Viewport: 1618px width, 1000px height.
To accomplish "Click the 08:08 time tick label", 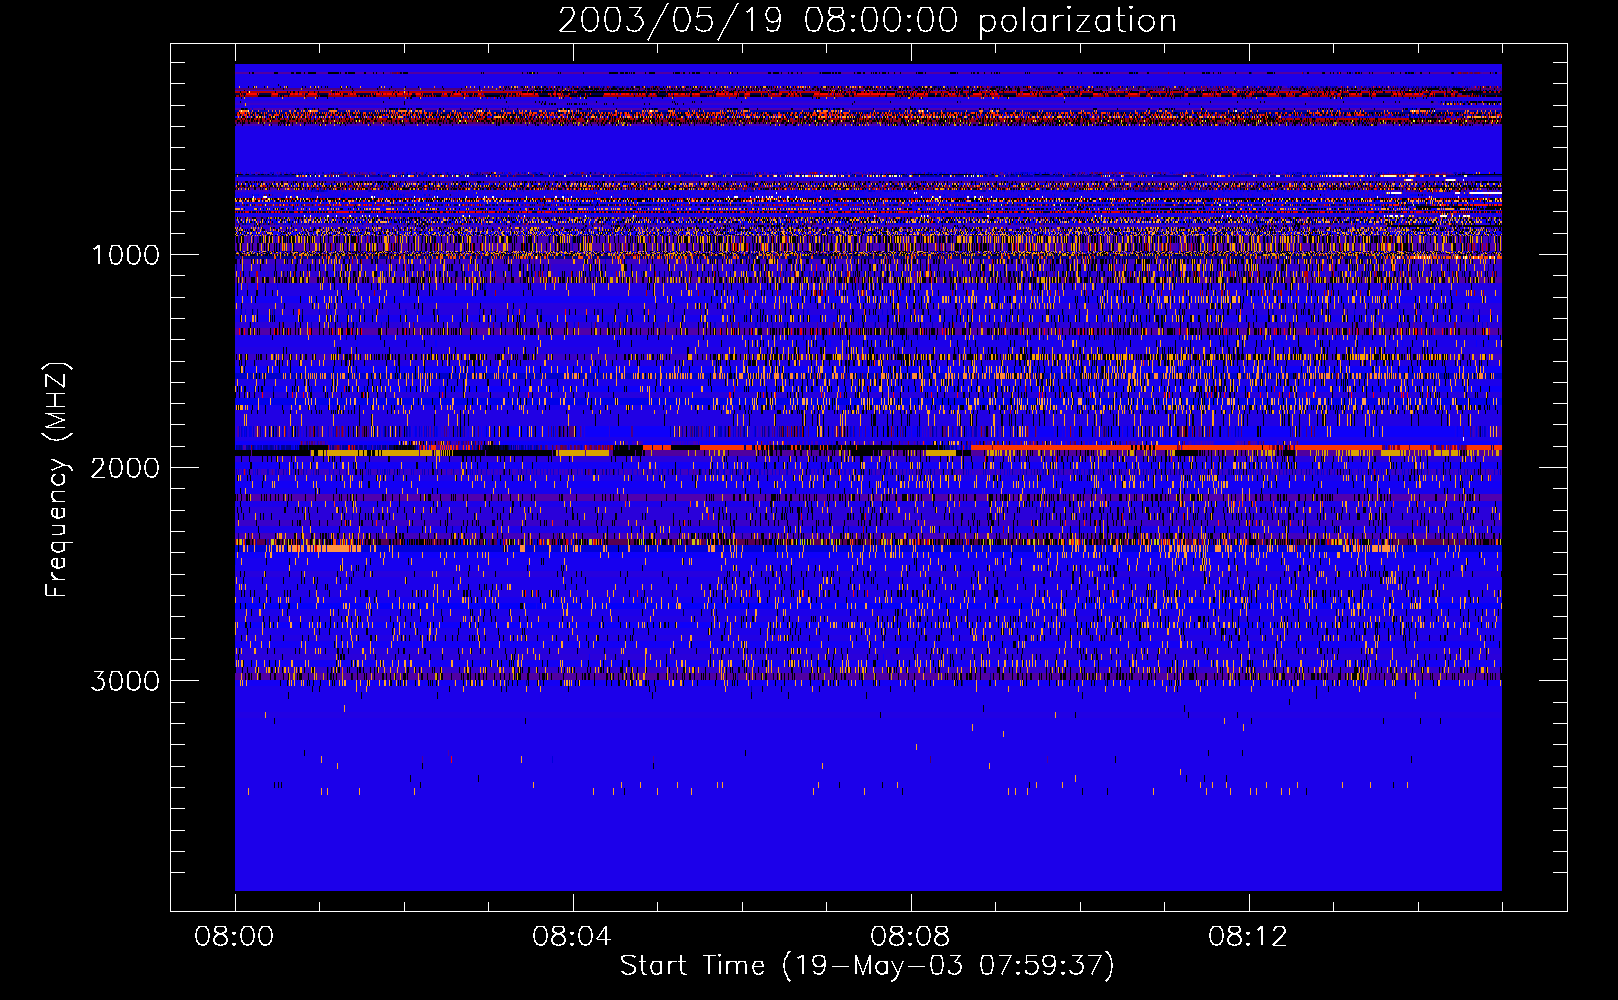I will point(909,937).
